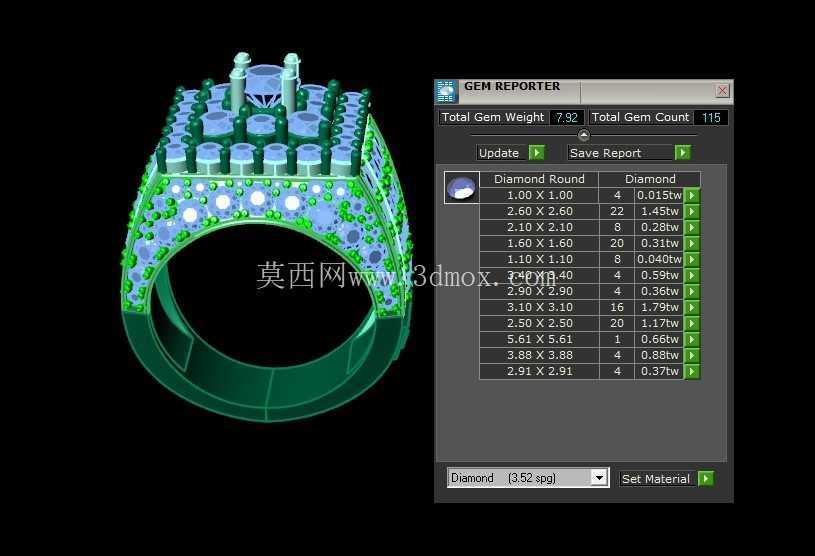Click green arrow for 2.91 X 2.91 row

(692, 372)
